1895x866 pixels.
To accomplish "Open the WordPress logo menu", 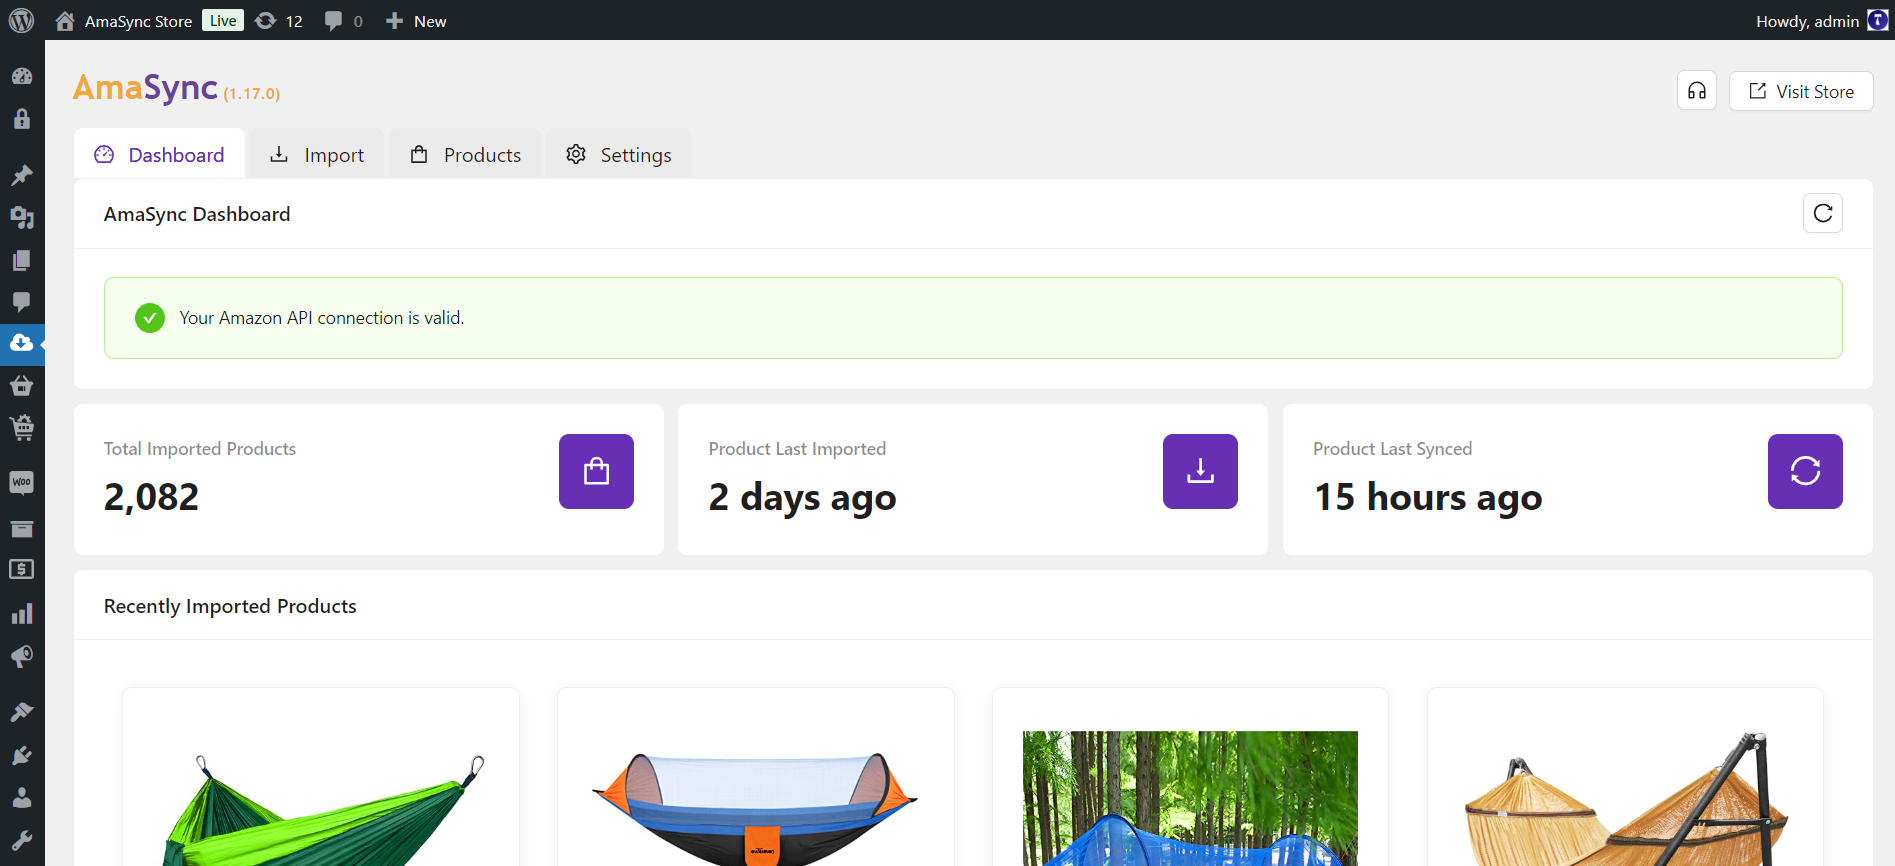I will pos(21,20).
